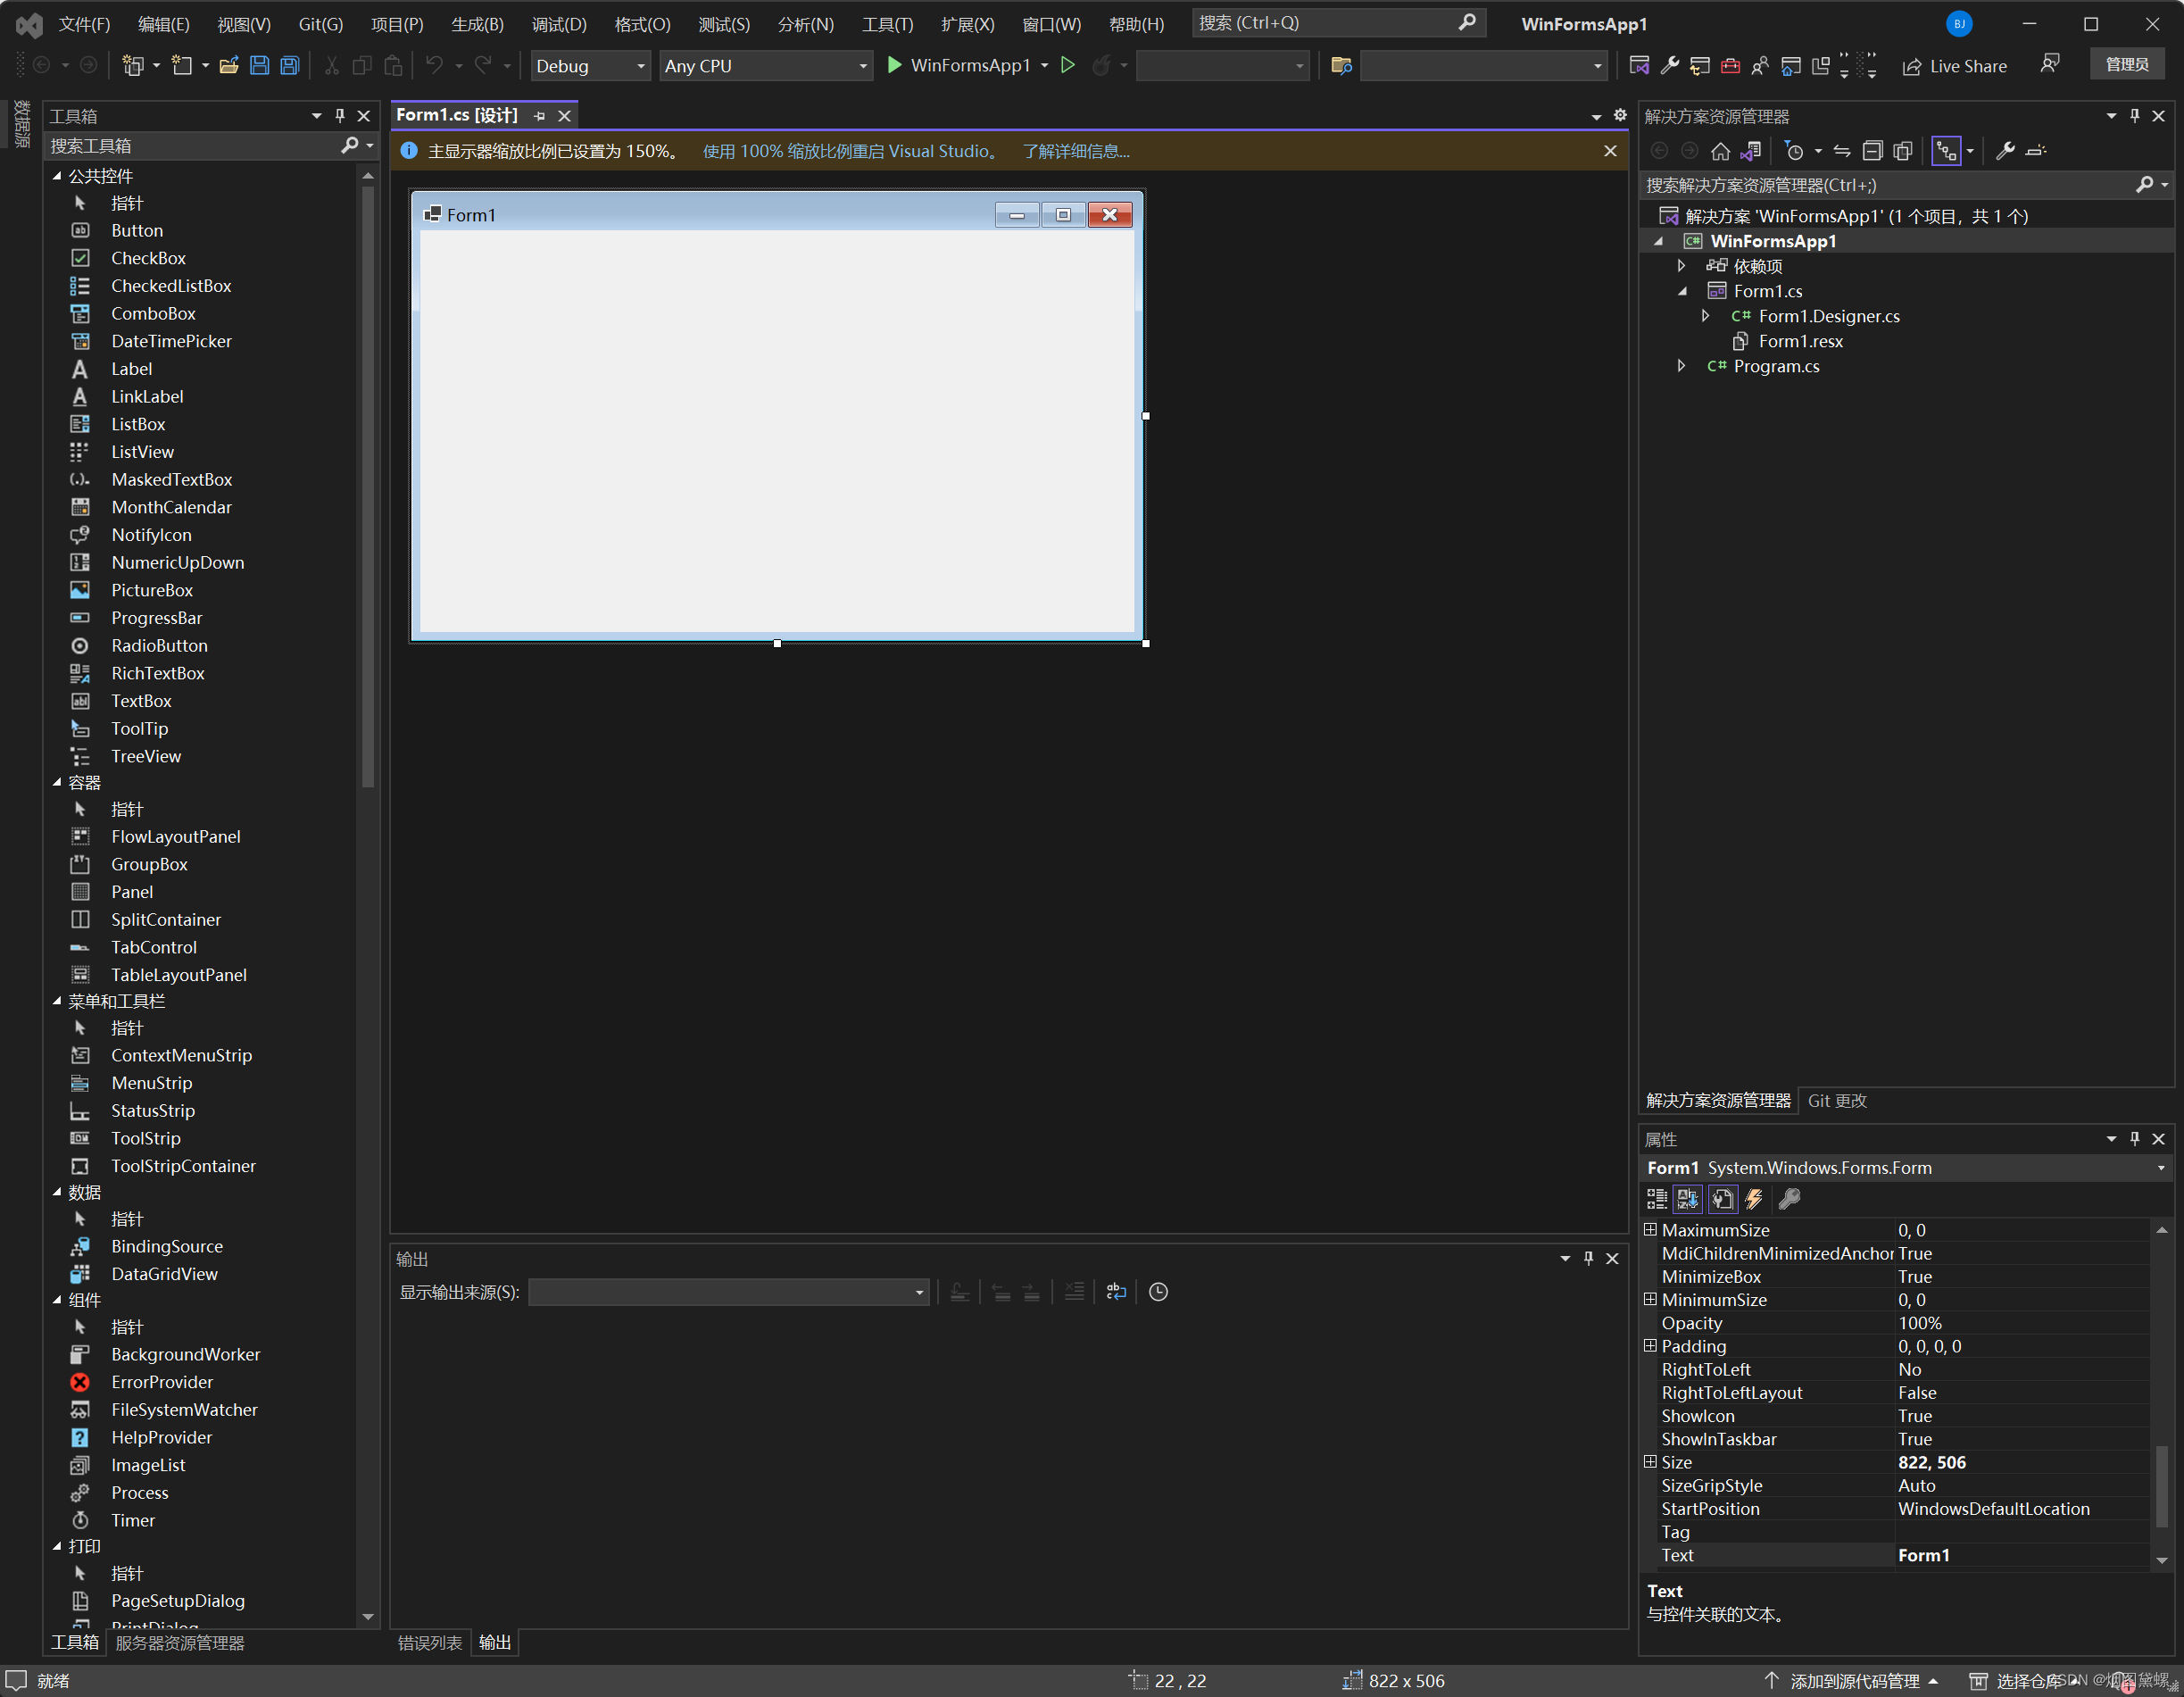Click the feedback person icon
The height and width of the screenshot is (1697, 2184).
point(2050,64)
